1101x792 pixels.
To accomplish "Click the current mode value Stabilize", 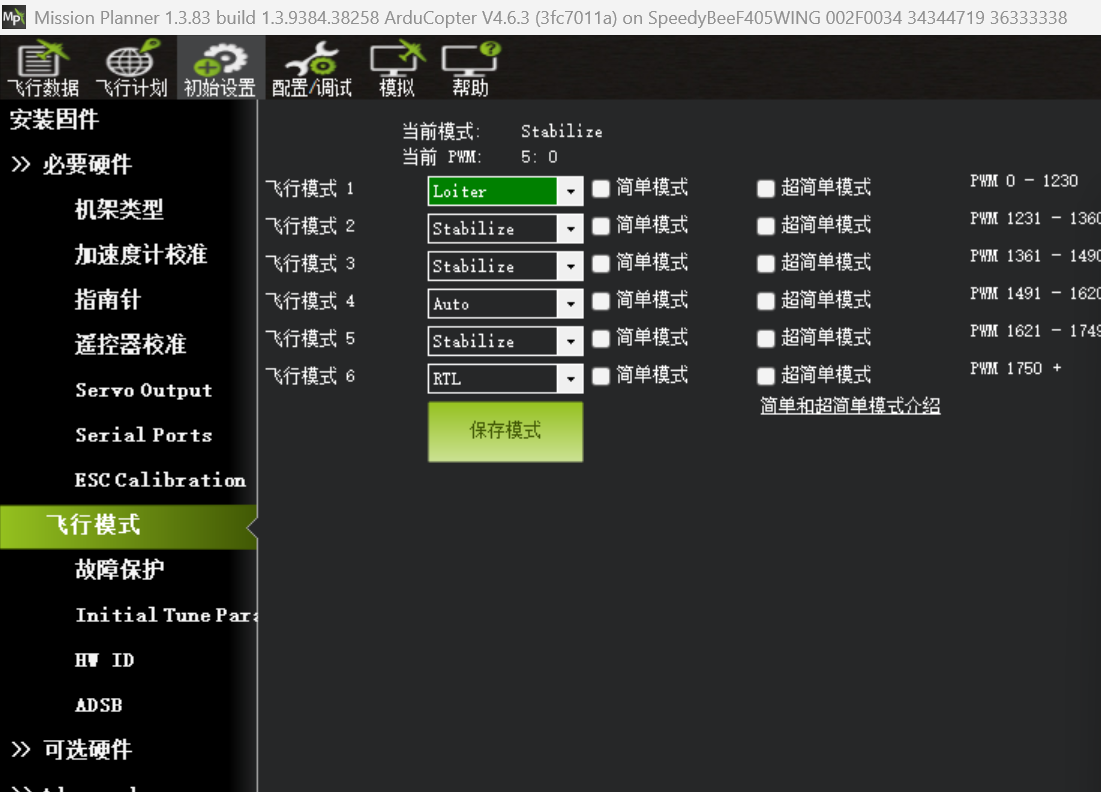I will (x=562, y=131).
